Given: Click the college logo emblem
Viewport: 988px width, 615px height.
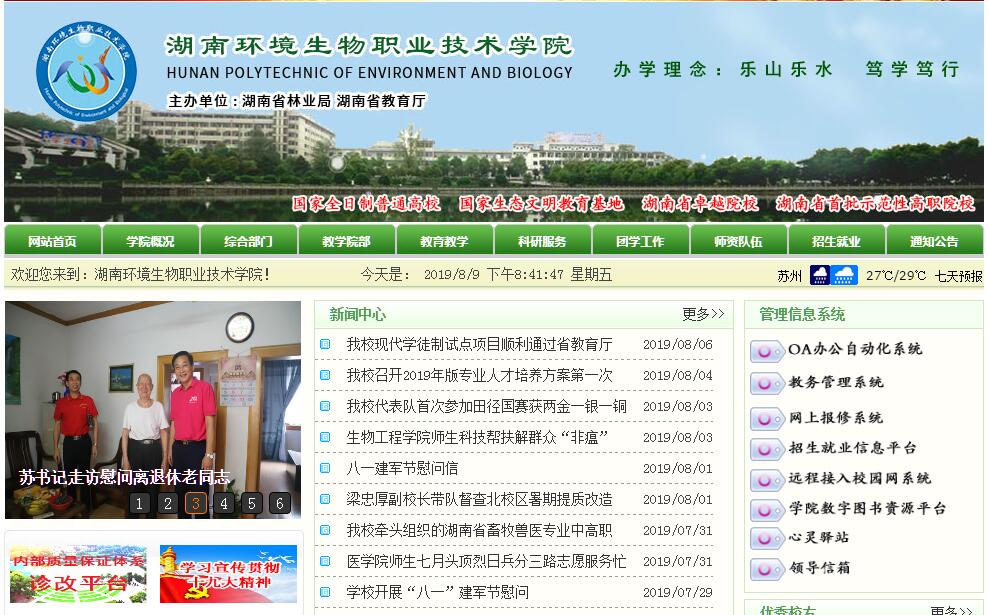Looking at the screenshot, I should click(x=86, y=70).
